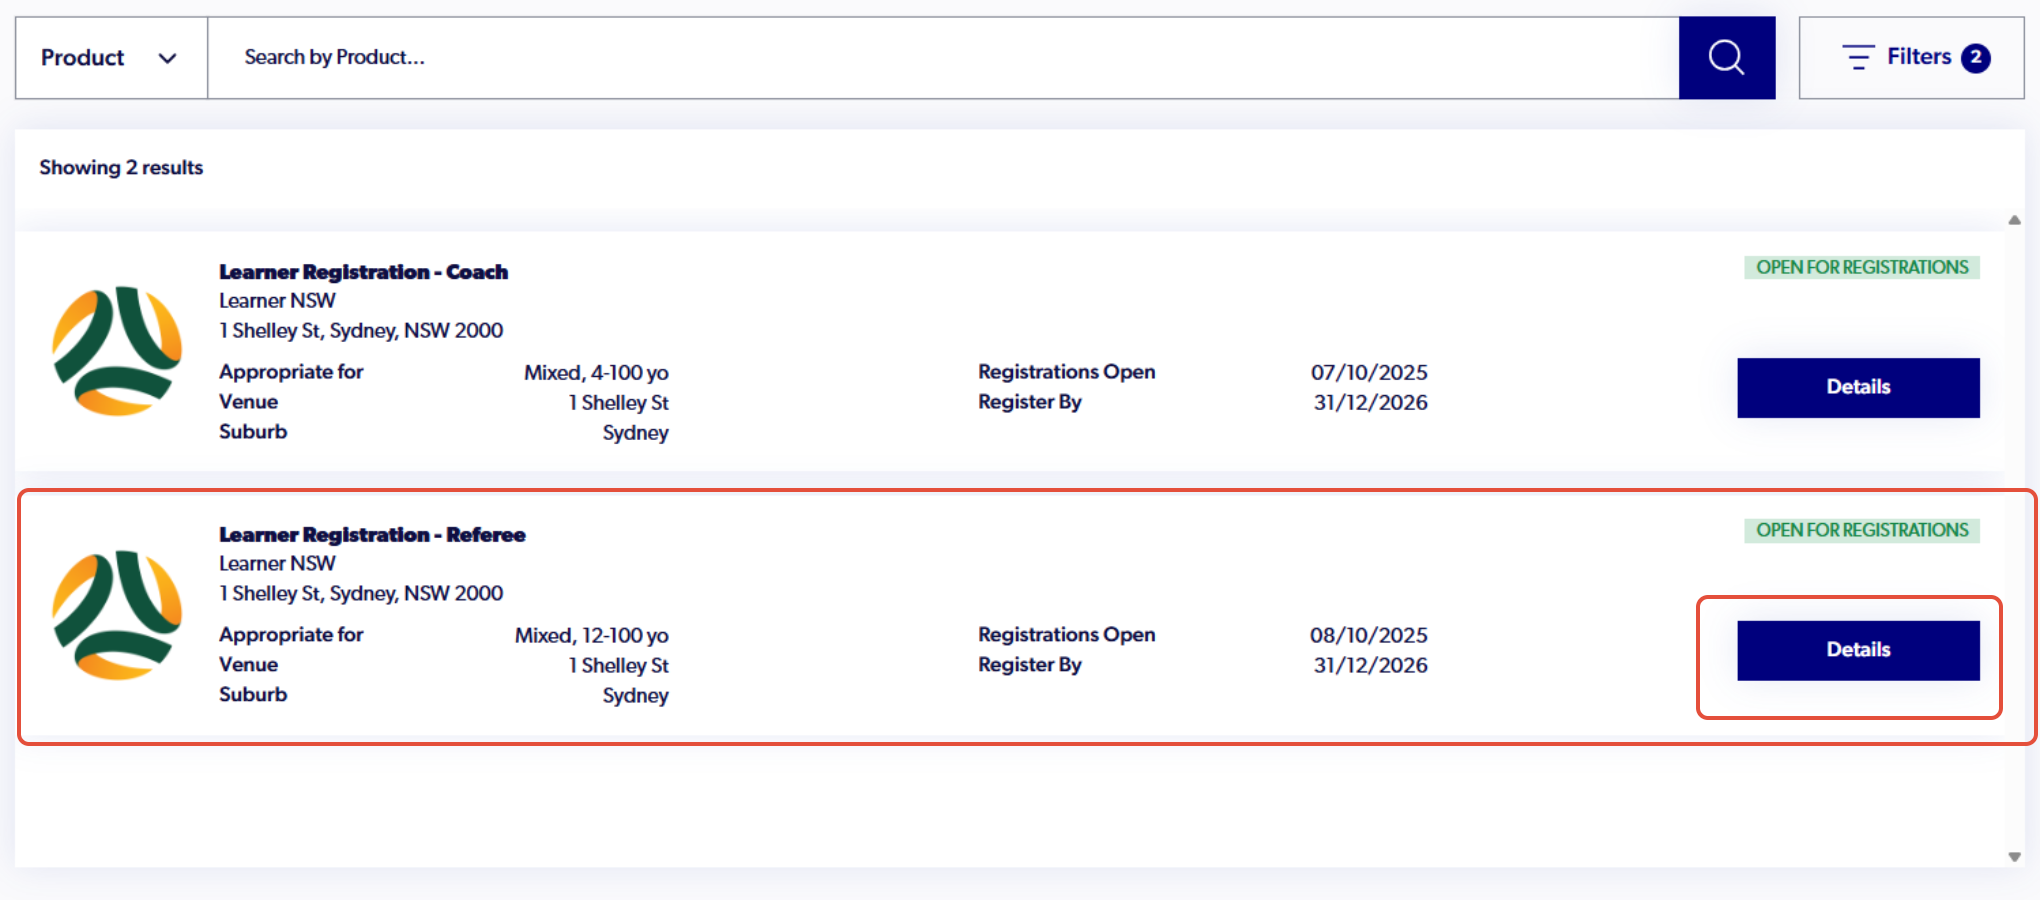
Task: Click the Showing 2 results text
Action: pos(121,167)
